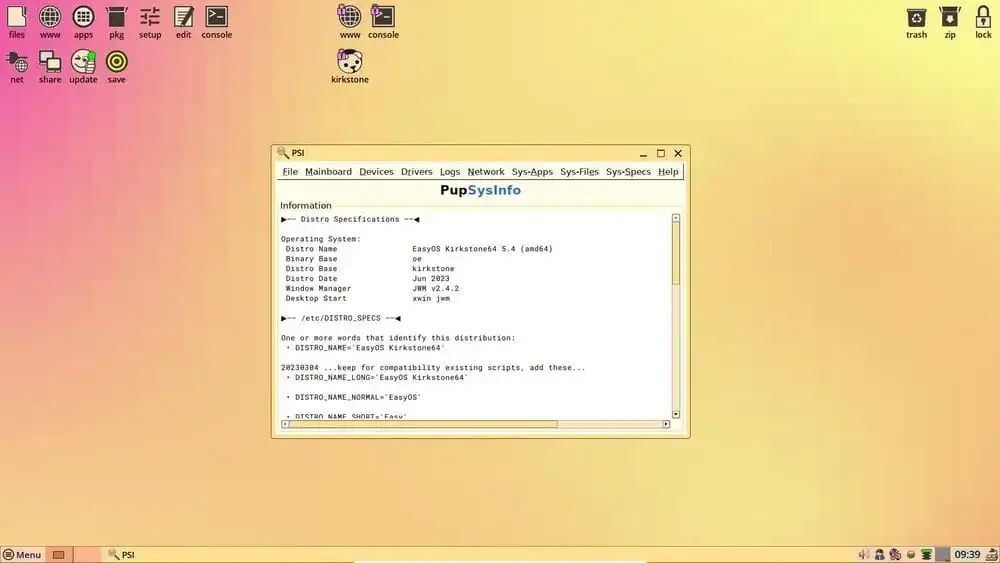
Task: Click the vertical scrollbar down arrow
Action: point(676,414)
